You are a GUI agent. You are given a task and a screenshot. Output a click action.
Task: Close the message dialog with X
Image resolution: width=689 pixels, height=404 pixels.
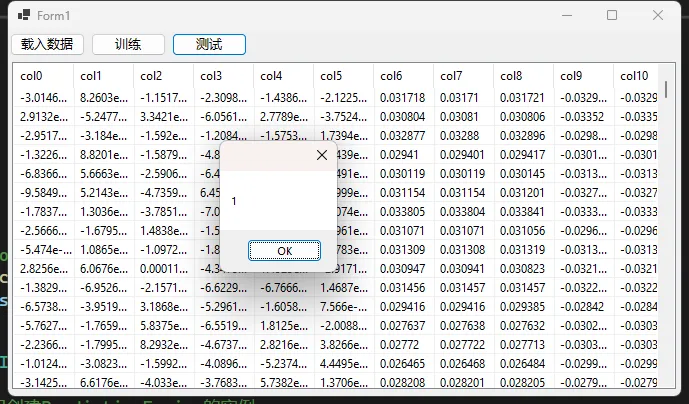tap(321, 155)
